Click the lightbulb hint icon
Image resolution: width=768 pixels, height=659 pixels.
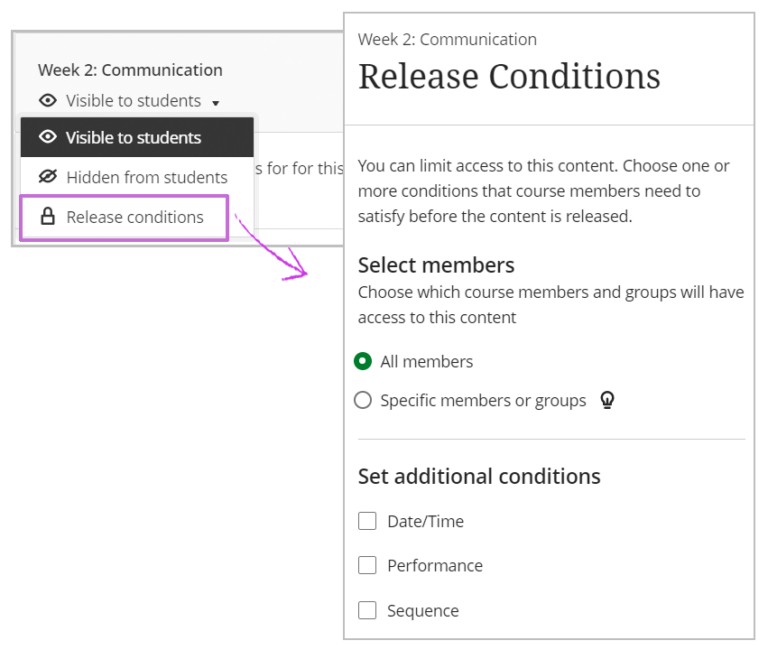click(607, 400)
